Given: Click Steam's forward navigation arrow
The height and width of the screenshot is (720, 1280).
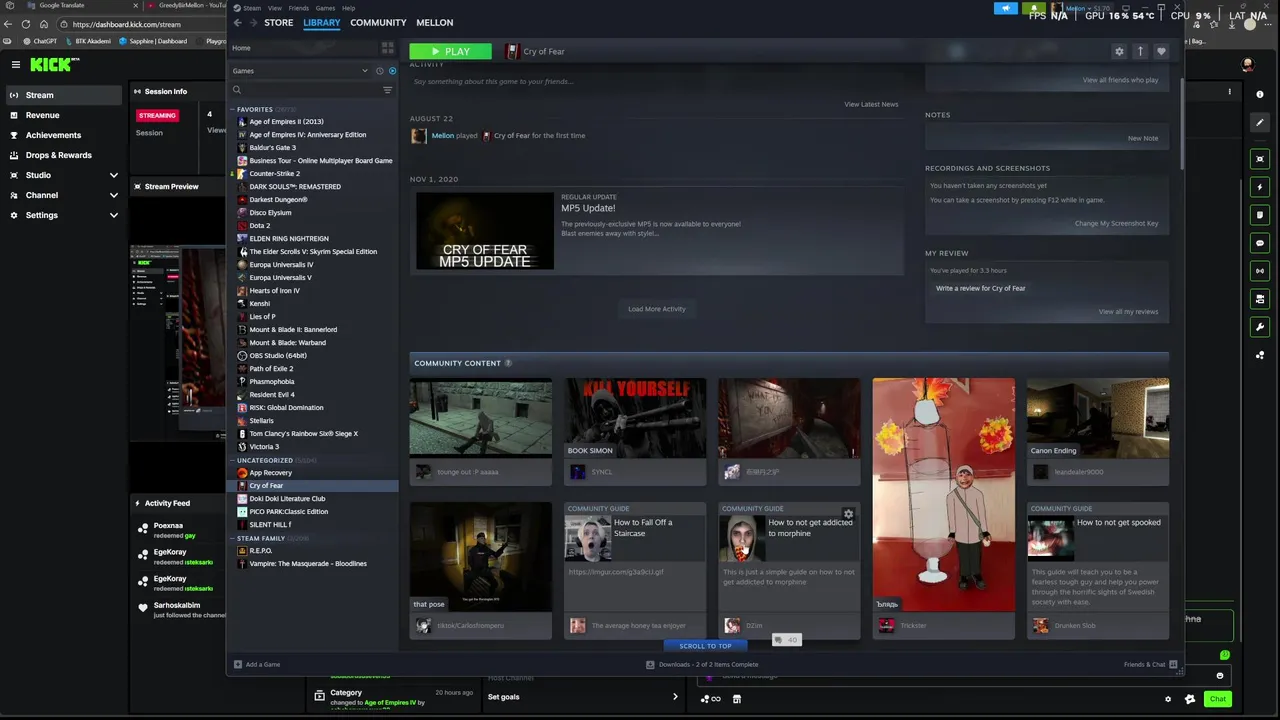Looking at the screenshot, I should pos(253,22).
